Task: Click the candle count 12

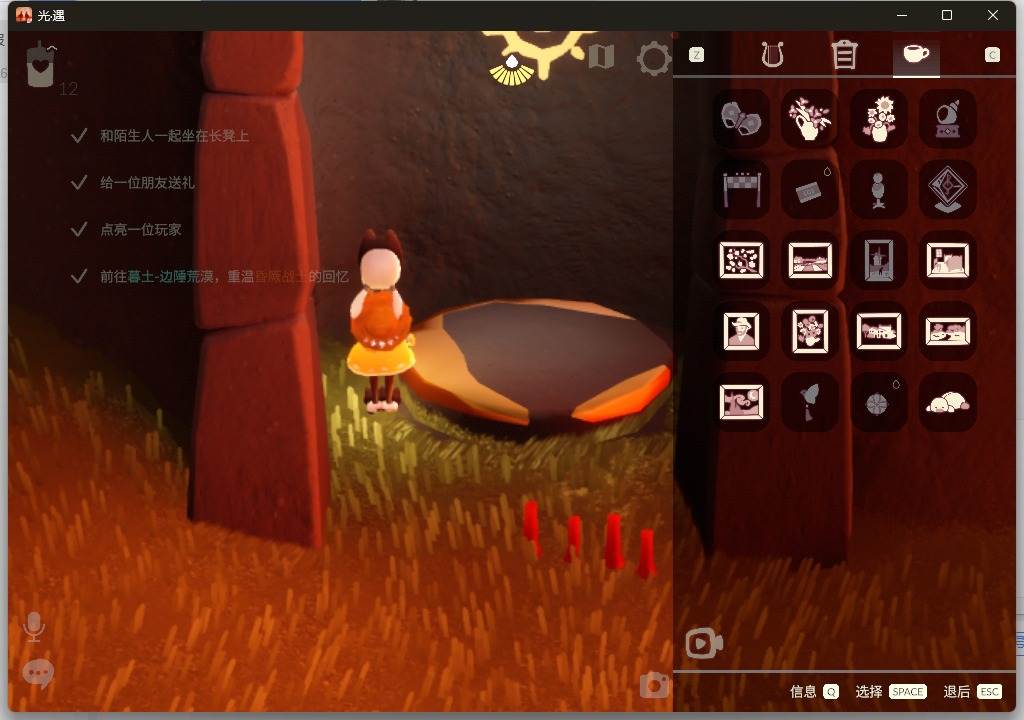Action: pyautogui.click(x=68, y=90)
